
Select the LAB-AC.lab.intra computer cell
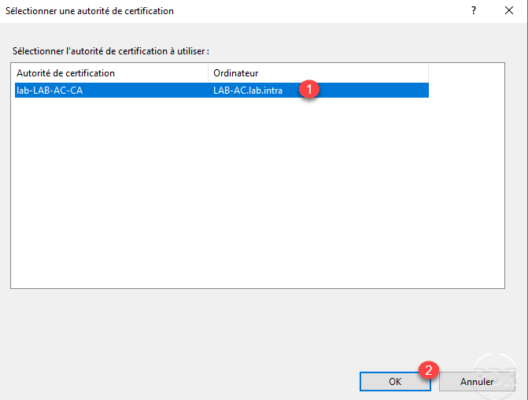tap(248, 90)
